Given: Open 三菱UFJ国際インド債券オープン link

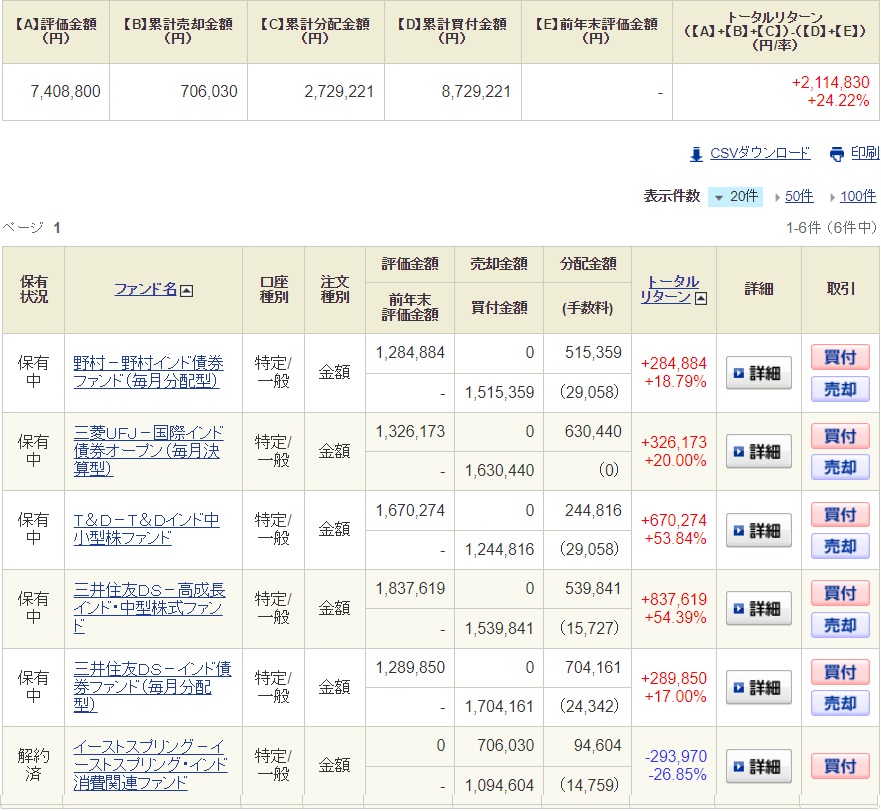Looking at the screenshot, I should point(148,451).
